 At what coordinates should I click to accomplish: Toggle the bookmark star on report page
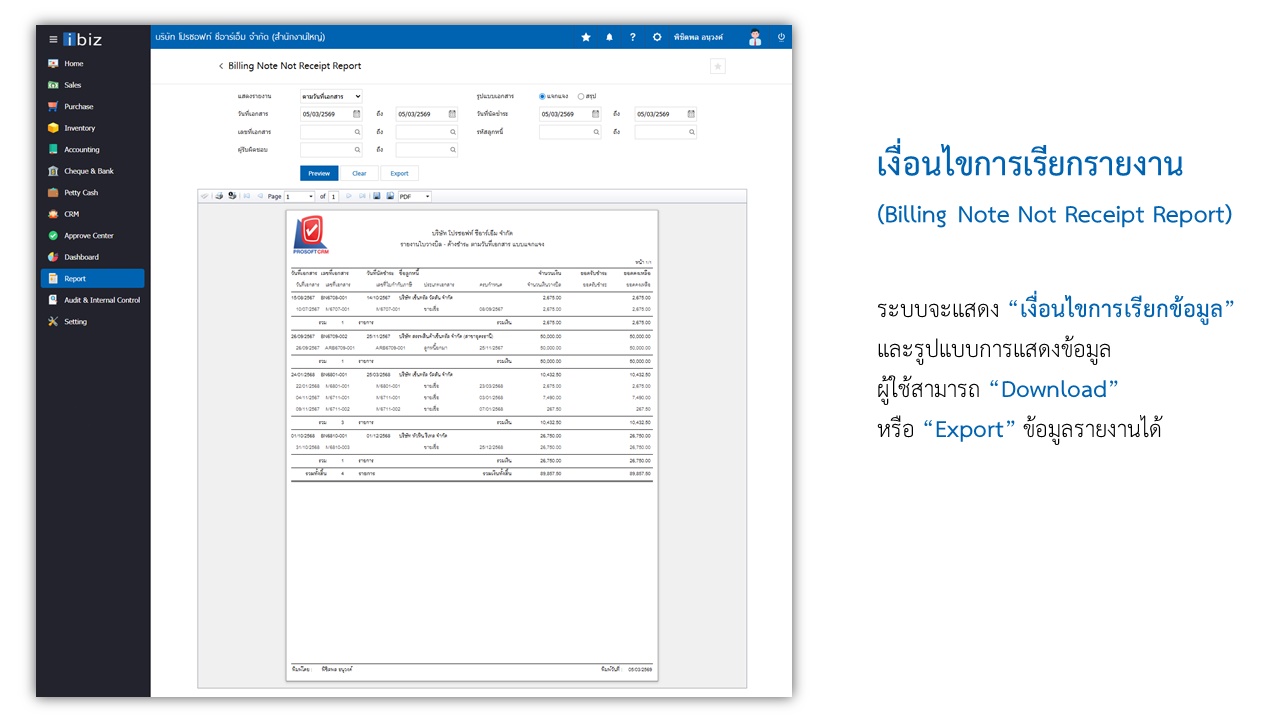point(717,66)
